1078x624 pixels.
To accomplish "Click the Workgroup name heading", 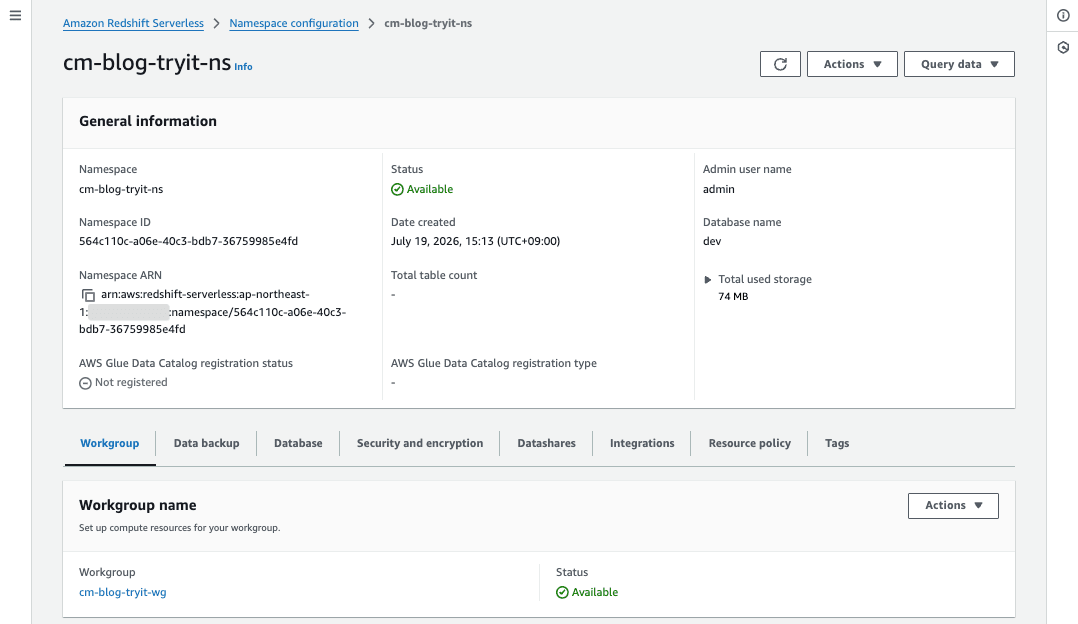I will pos(138,505).
